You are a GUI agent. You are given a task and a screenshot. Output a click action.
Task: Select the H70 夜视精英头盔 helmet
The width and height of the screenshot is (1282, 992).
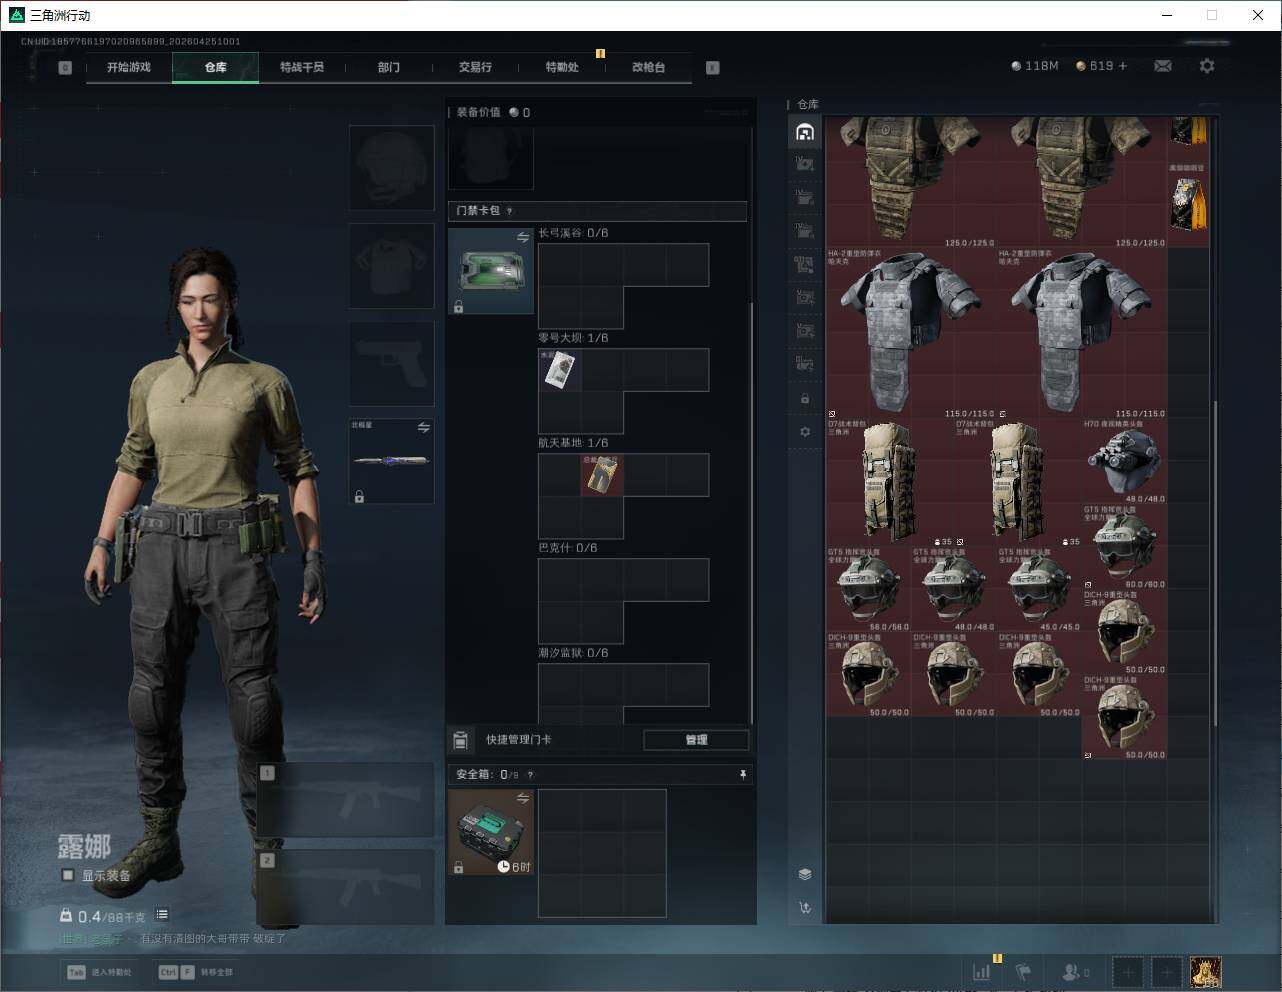(1125, 461)
